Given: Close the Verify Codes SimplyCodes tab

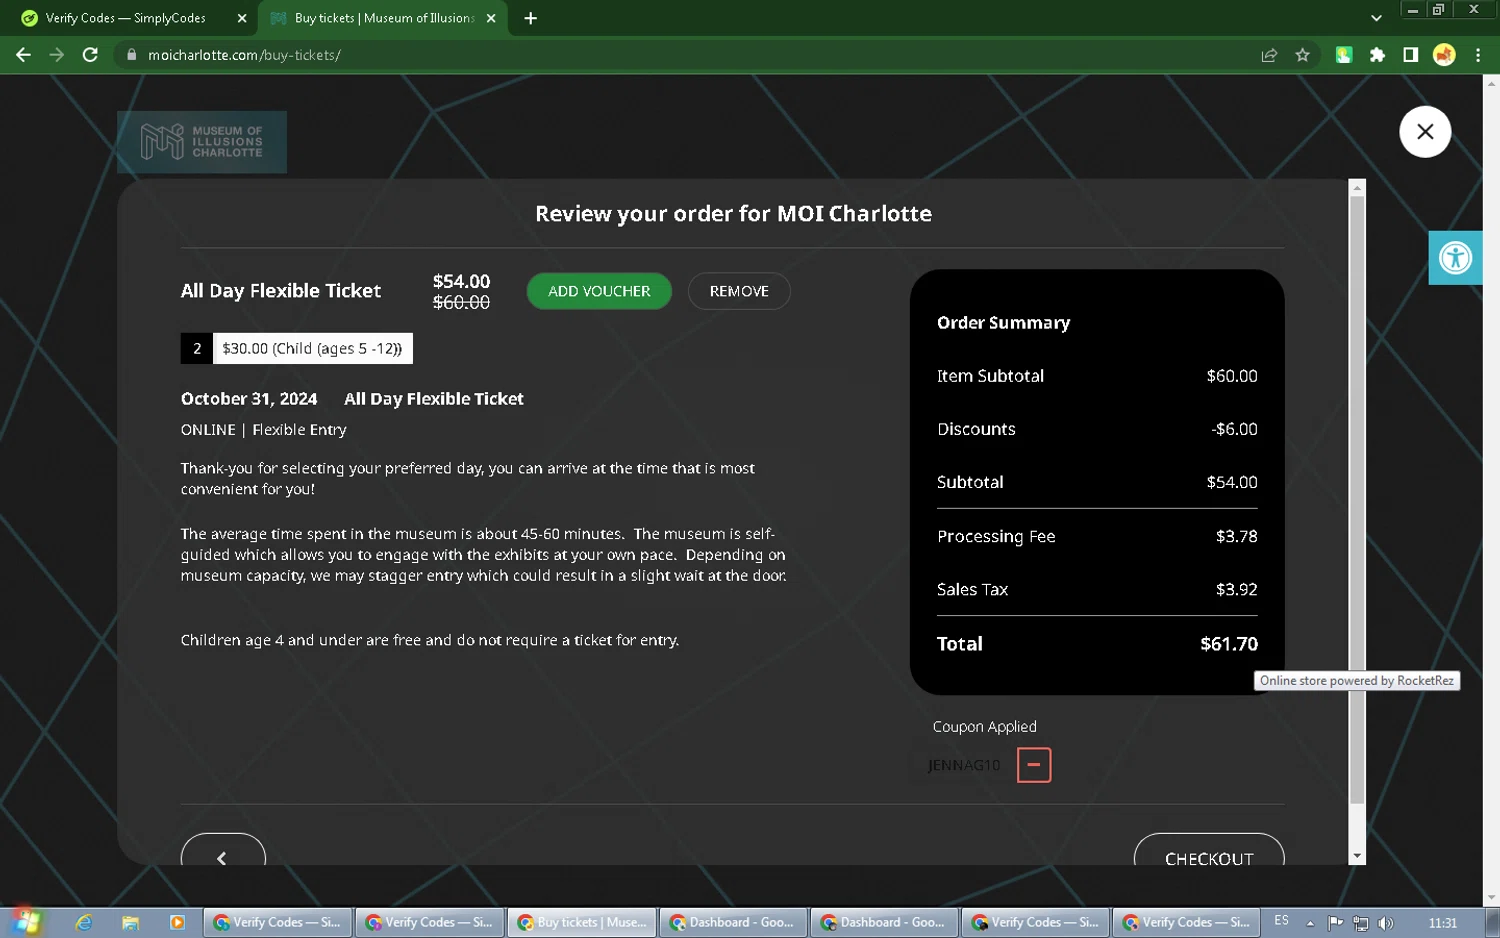Looking at the screenshot, I should click(242, 18).
